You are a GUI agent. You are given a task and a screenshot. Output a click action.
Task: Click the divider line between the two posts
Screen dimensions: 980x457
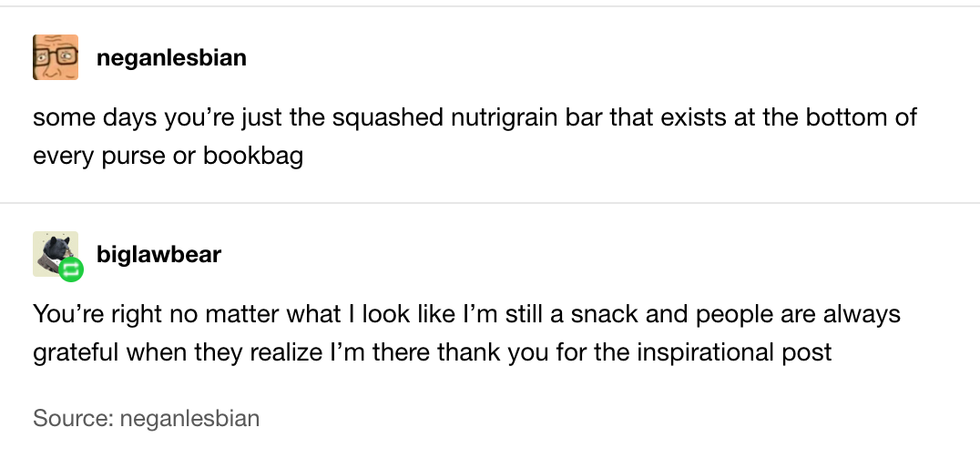click(x=490, y=203)
